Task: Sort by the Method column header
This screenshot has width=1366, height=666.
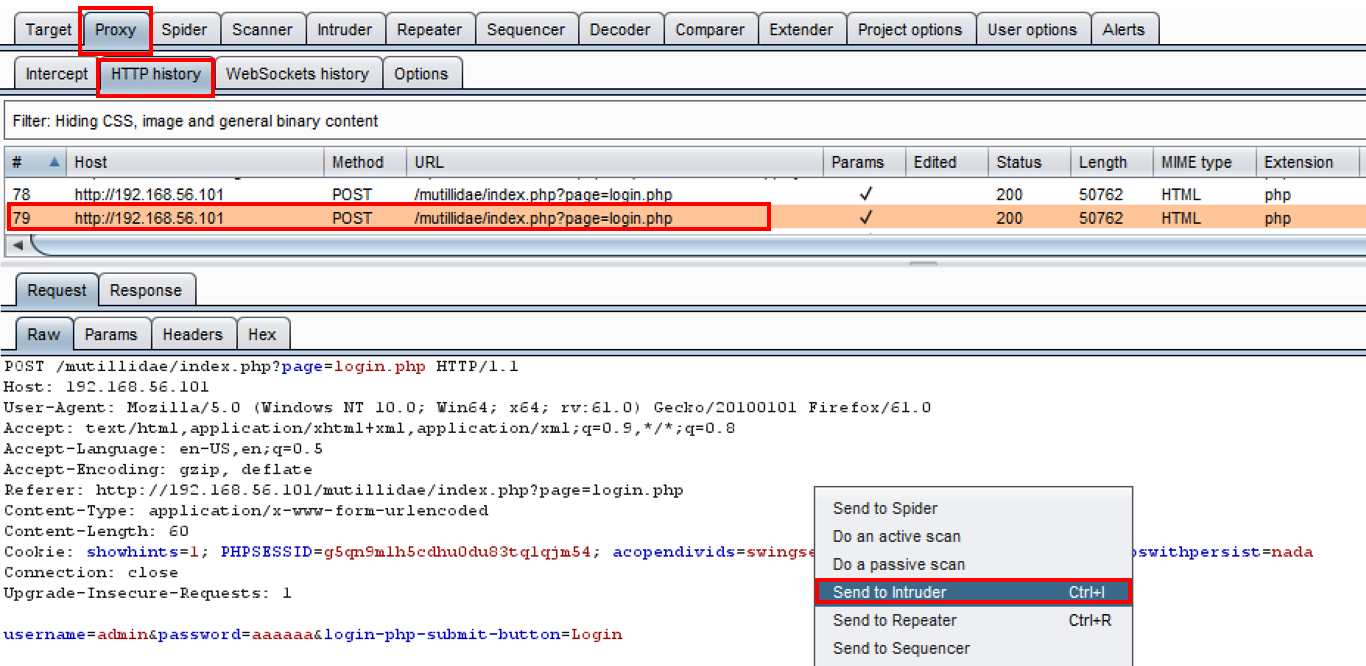Action: [x=357, y=162]
